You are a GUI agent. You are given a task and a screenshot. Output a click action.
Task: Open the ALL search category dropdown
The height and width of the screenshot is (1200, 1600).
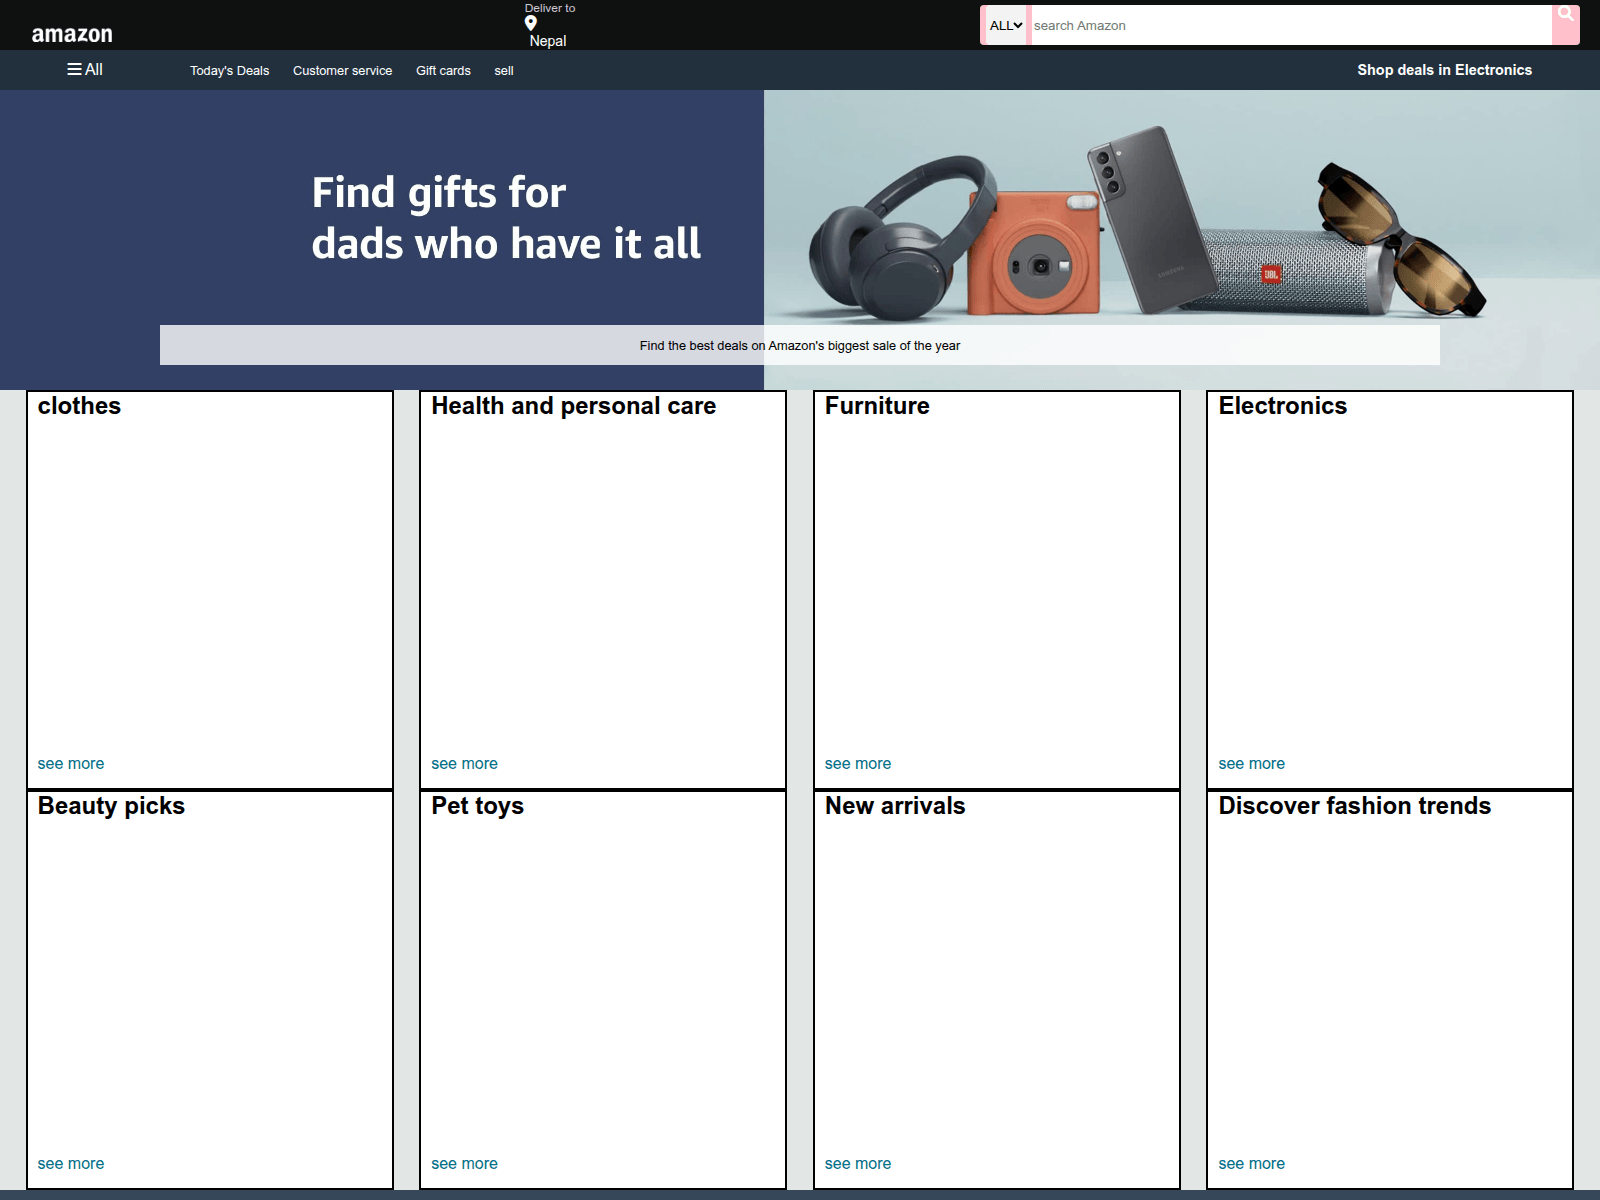click(x=1005, y=25)
